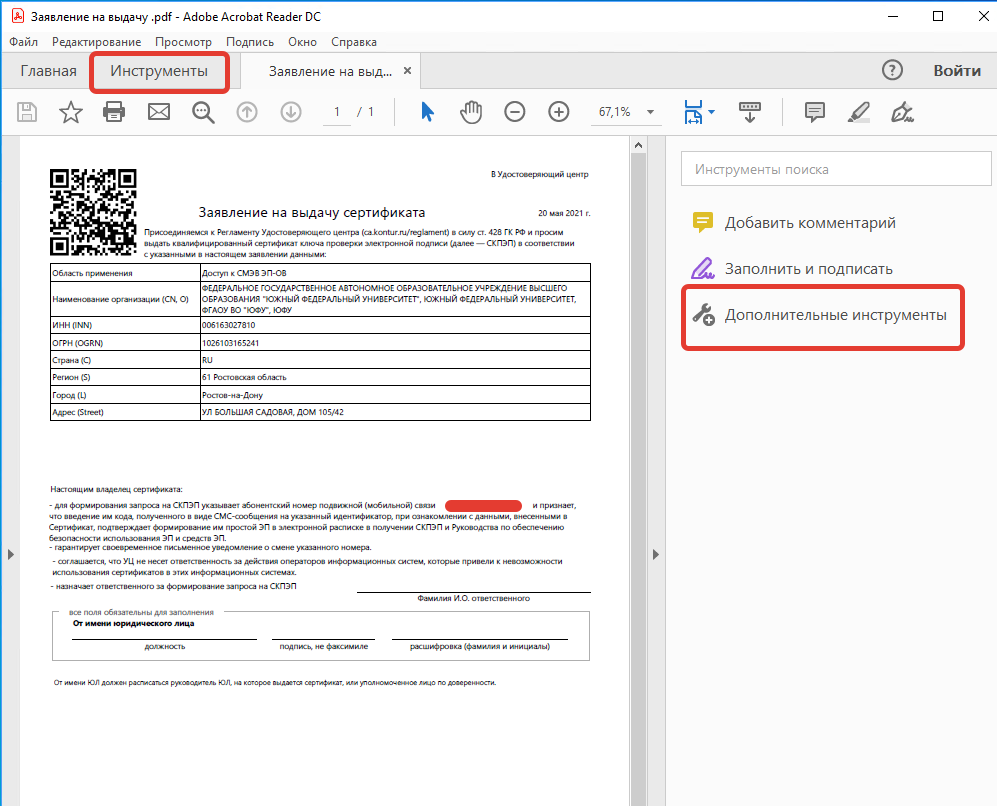997x806 pixels.
Task: Click the caption Фамилия И.О. ответственного
Action: (474, 598)
